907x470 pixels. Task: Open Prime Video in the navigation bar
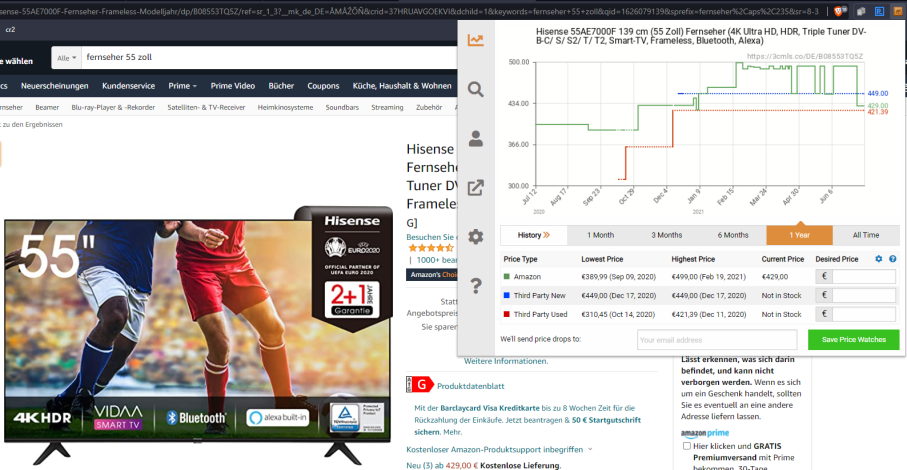pos(233,86)
